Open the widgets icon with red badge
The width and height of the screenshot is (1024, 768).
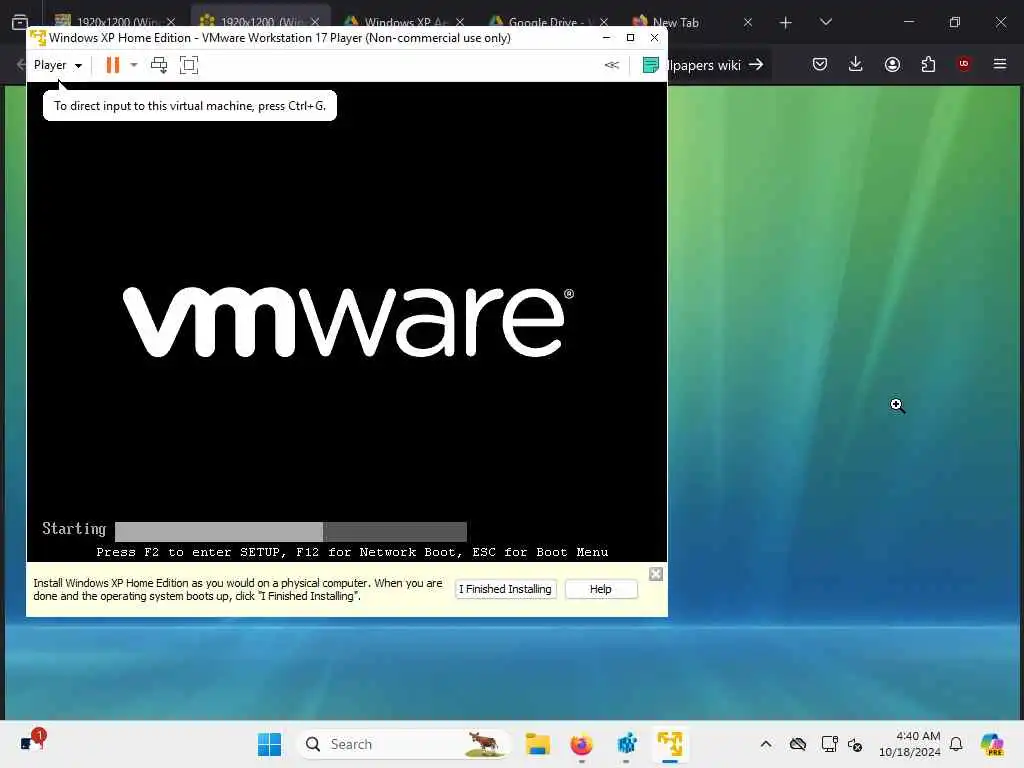click(x=31, y=743)
